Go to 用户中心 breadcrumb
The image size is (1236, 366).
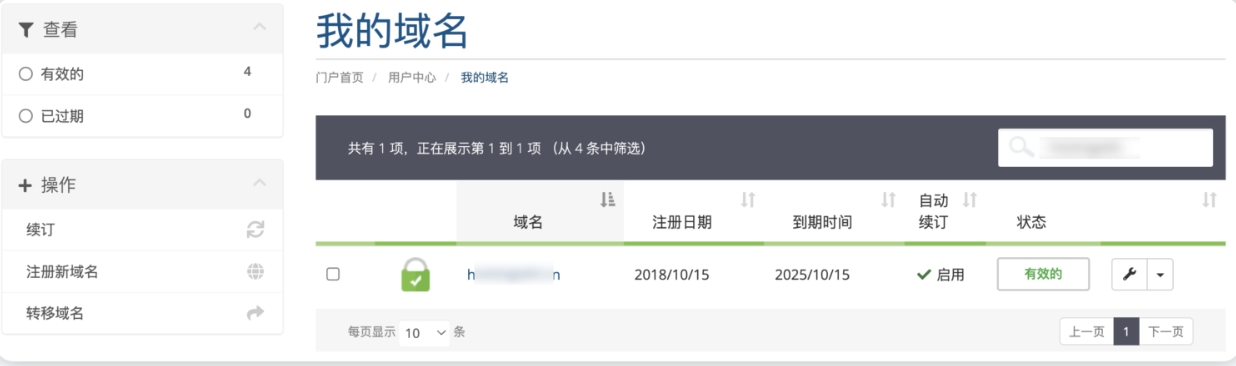pos(412,77)
